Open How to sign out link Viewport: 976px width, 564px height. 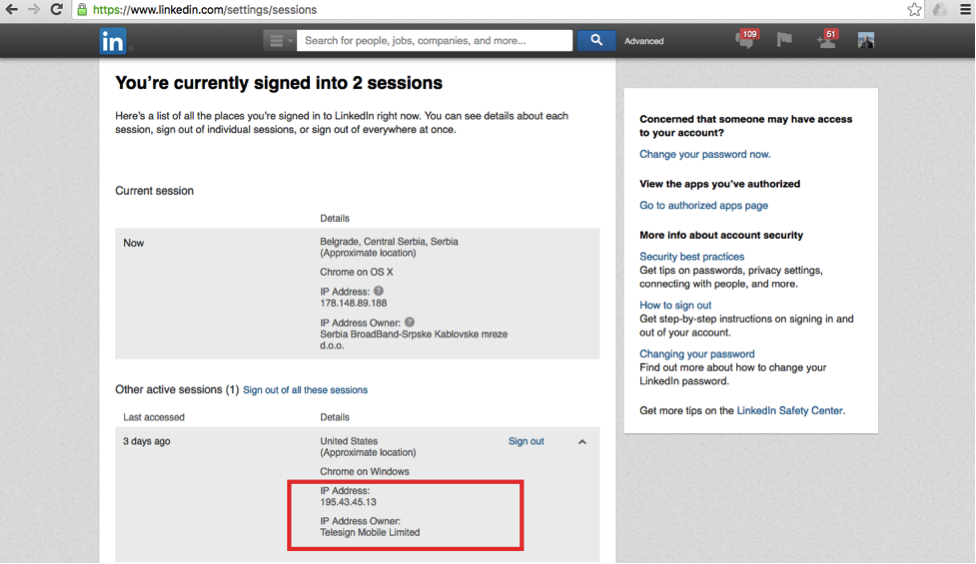click(675, 304)
